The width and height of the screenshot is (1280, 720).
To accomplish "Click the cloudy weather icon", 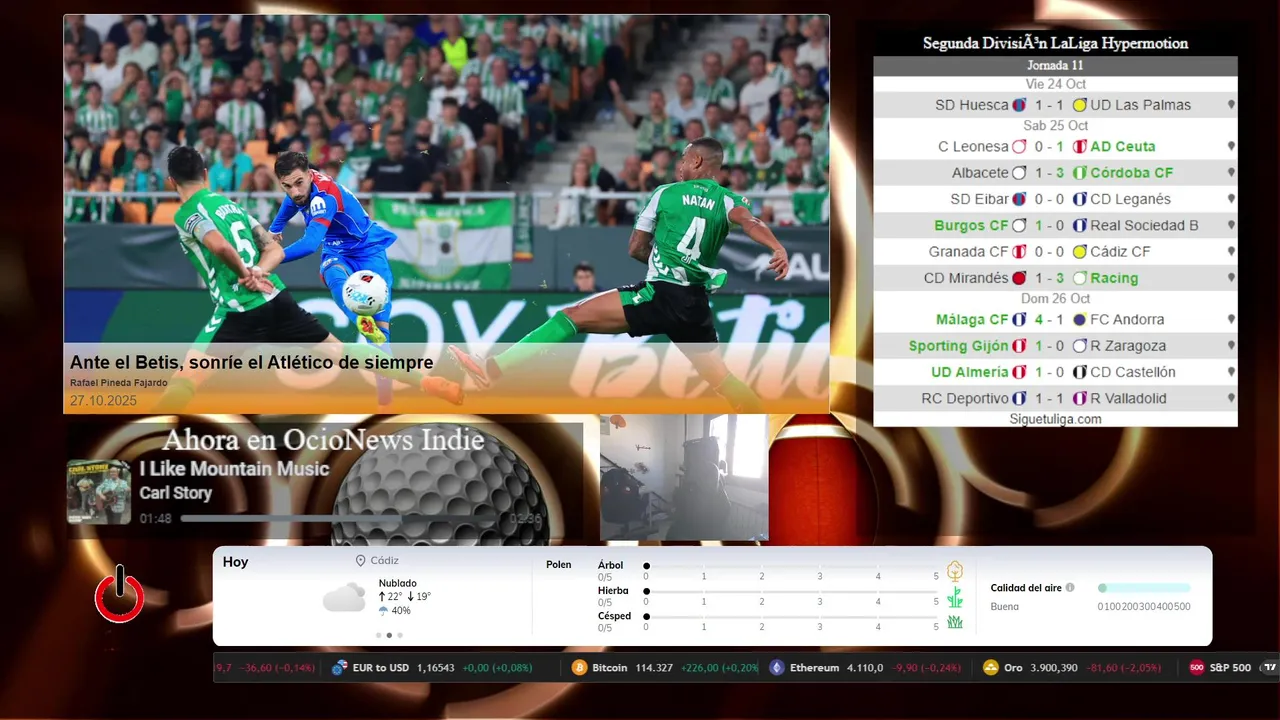I will 344,597.
